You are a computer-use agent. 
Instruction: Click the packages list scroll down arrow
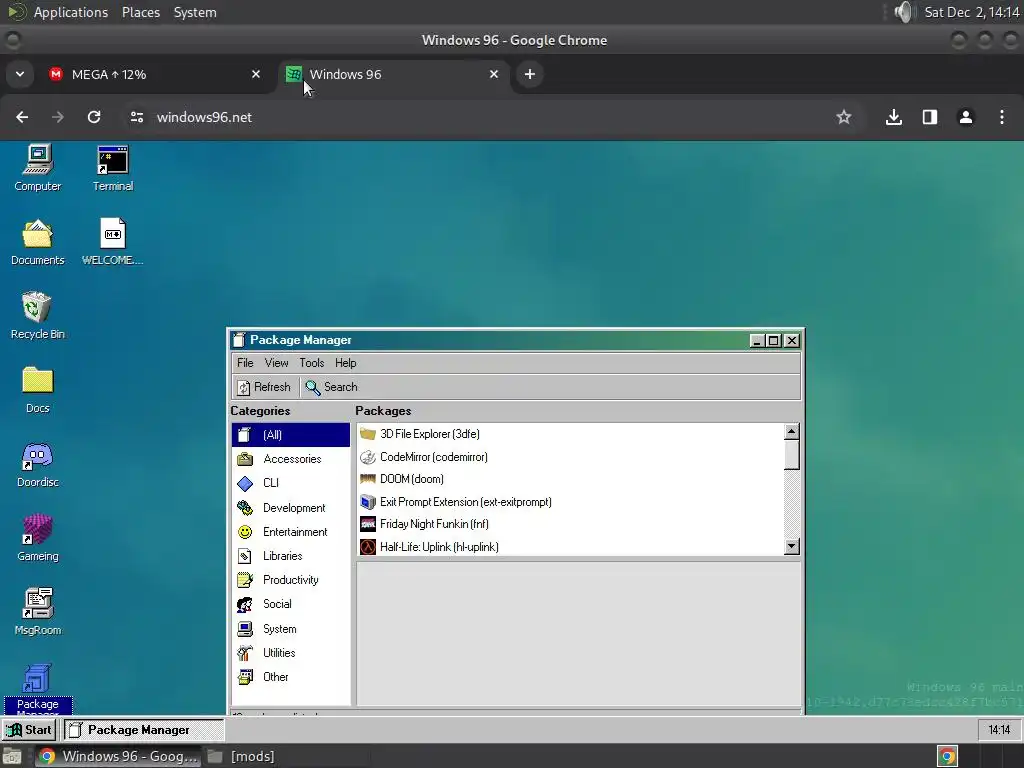(792, 547)
